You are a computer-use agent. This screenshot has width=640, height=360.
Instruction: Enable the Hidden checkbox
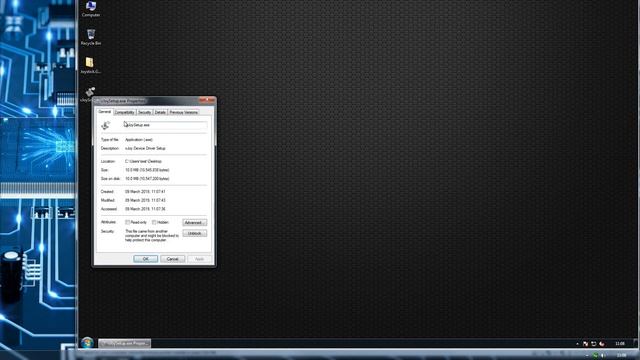tap(154, 222)
